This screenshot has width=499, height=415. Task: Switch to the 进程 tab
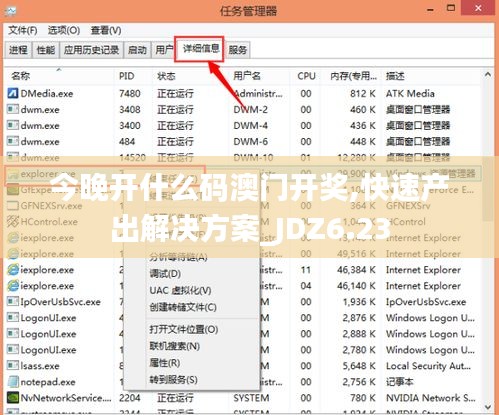[18, 50]
